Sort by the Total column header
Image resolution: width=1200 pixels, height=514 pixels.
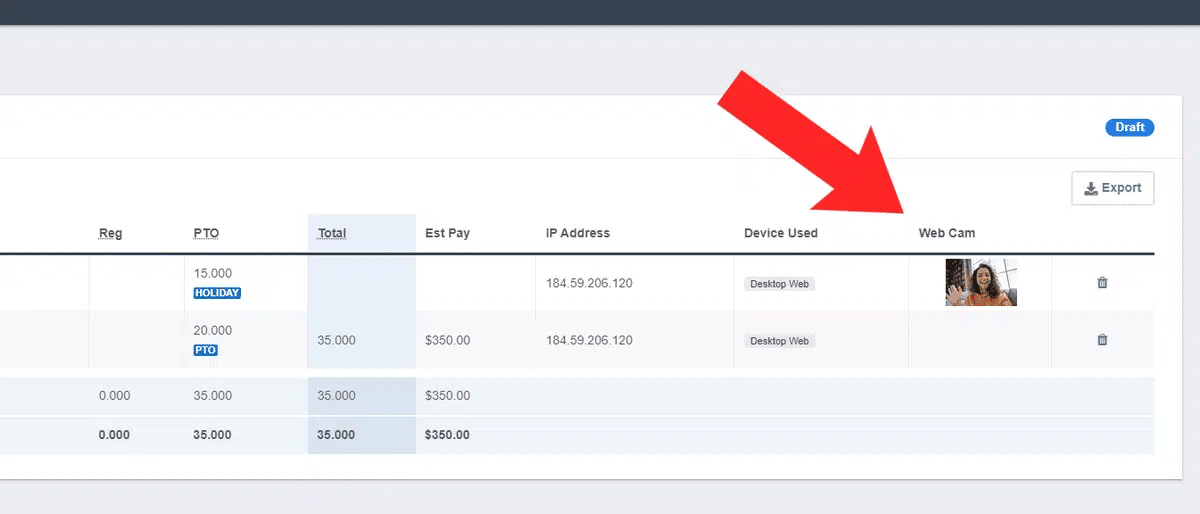coord(332,233)
